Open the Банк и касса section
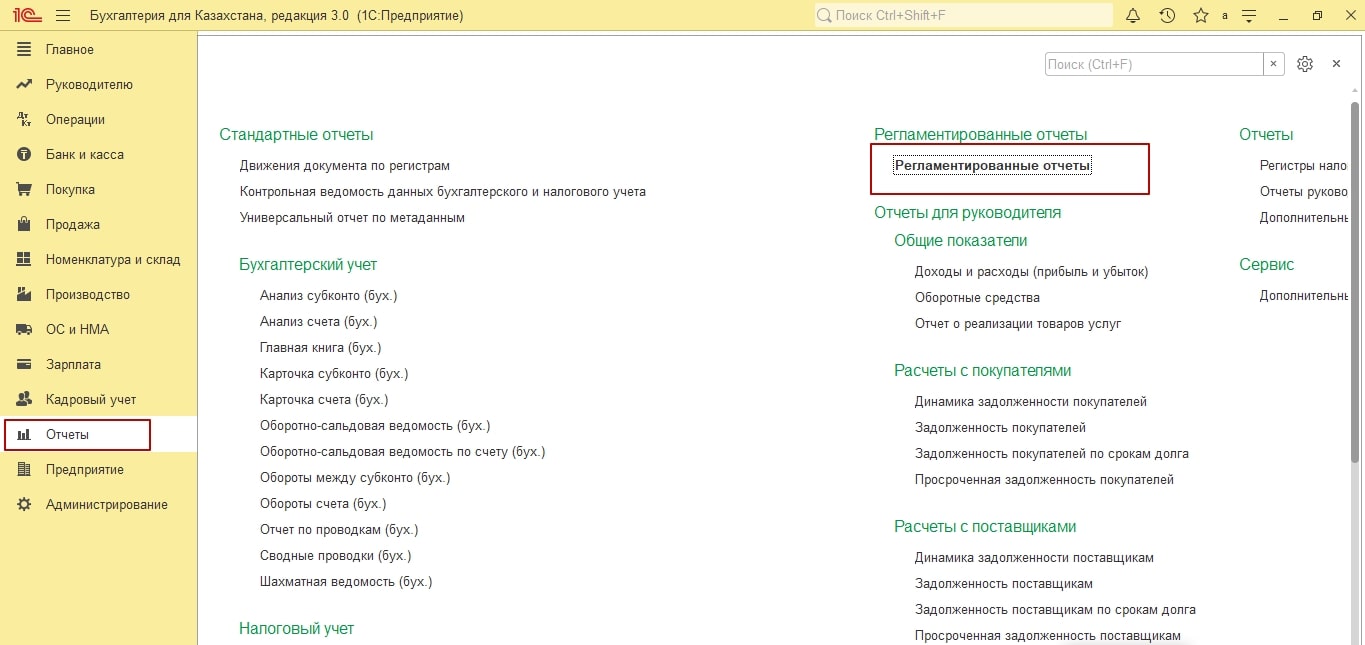The height and width of the screenshot is (645, 1365). pos(84,155)
